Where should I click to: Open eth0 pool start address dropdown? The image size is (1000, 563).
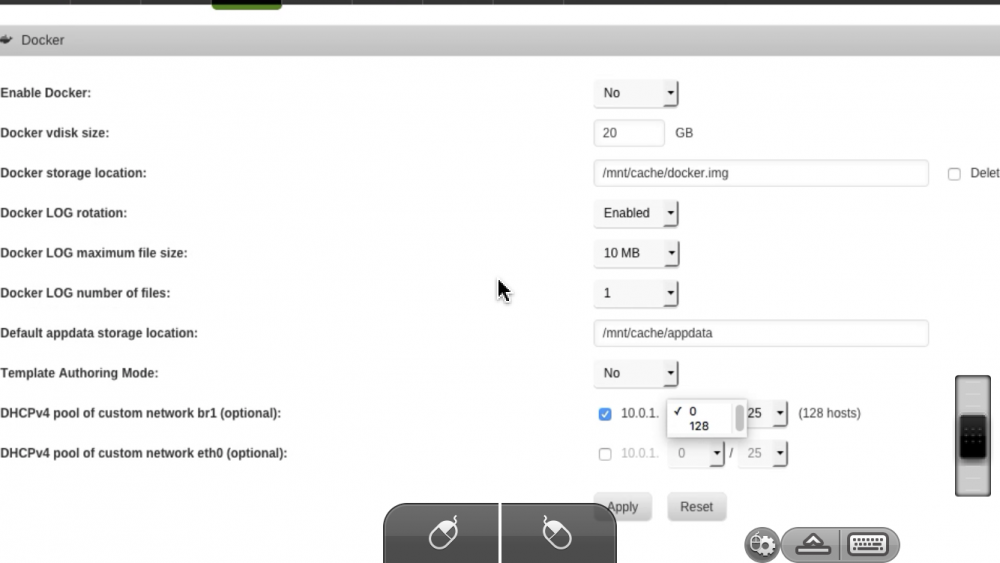[x=696, y=453]
